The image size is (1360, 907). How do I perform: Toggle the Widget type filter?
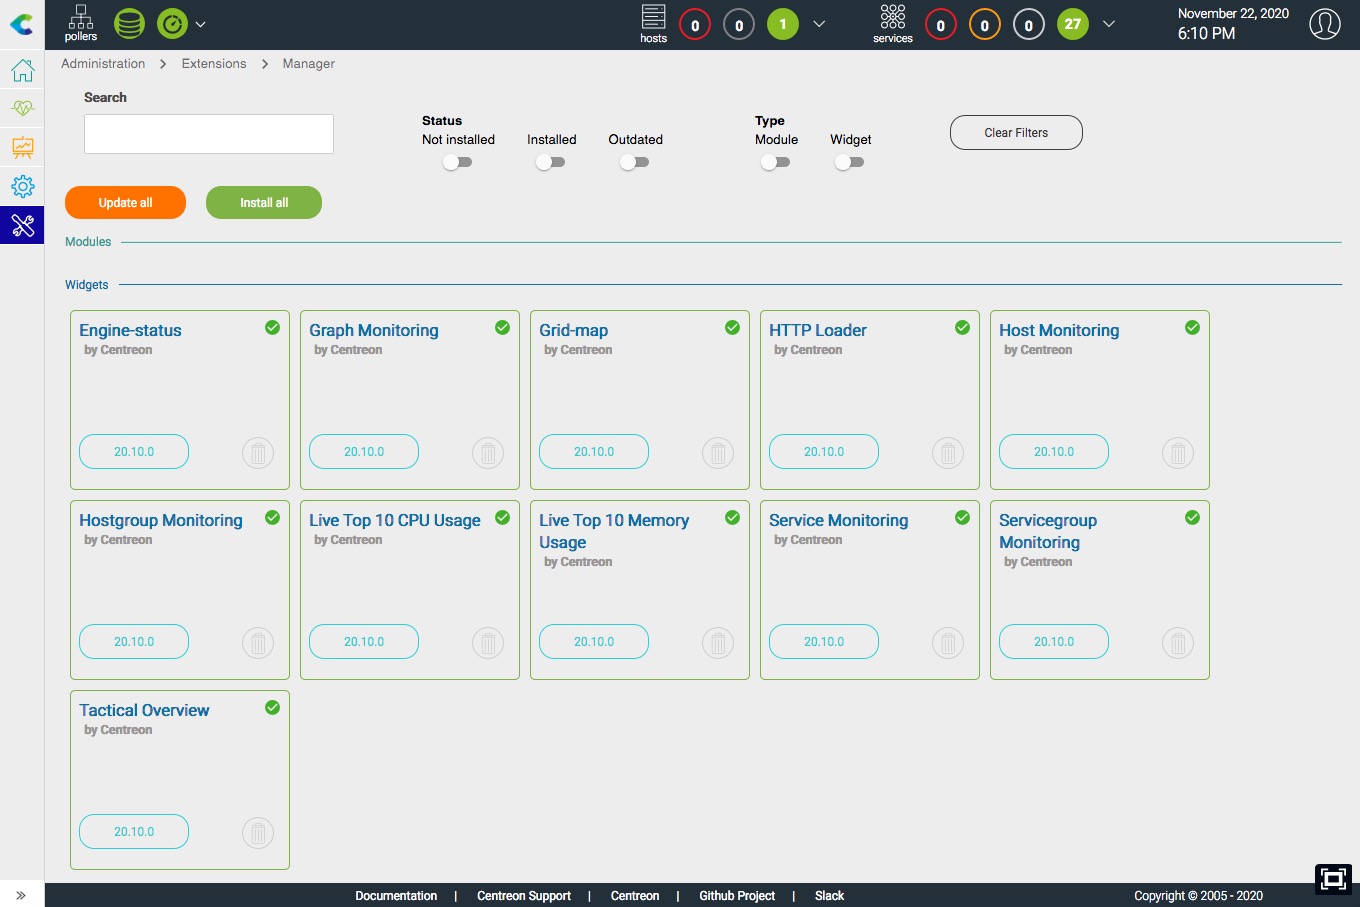[849, 162]
